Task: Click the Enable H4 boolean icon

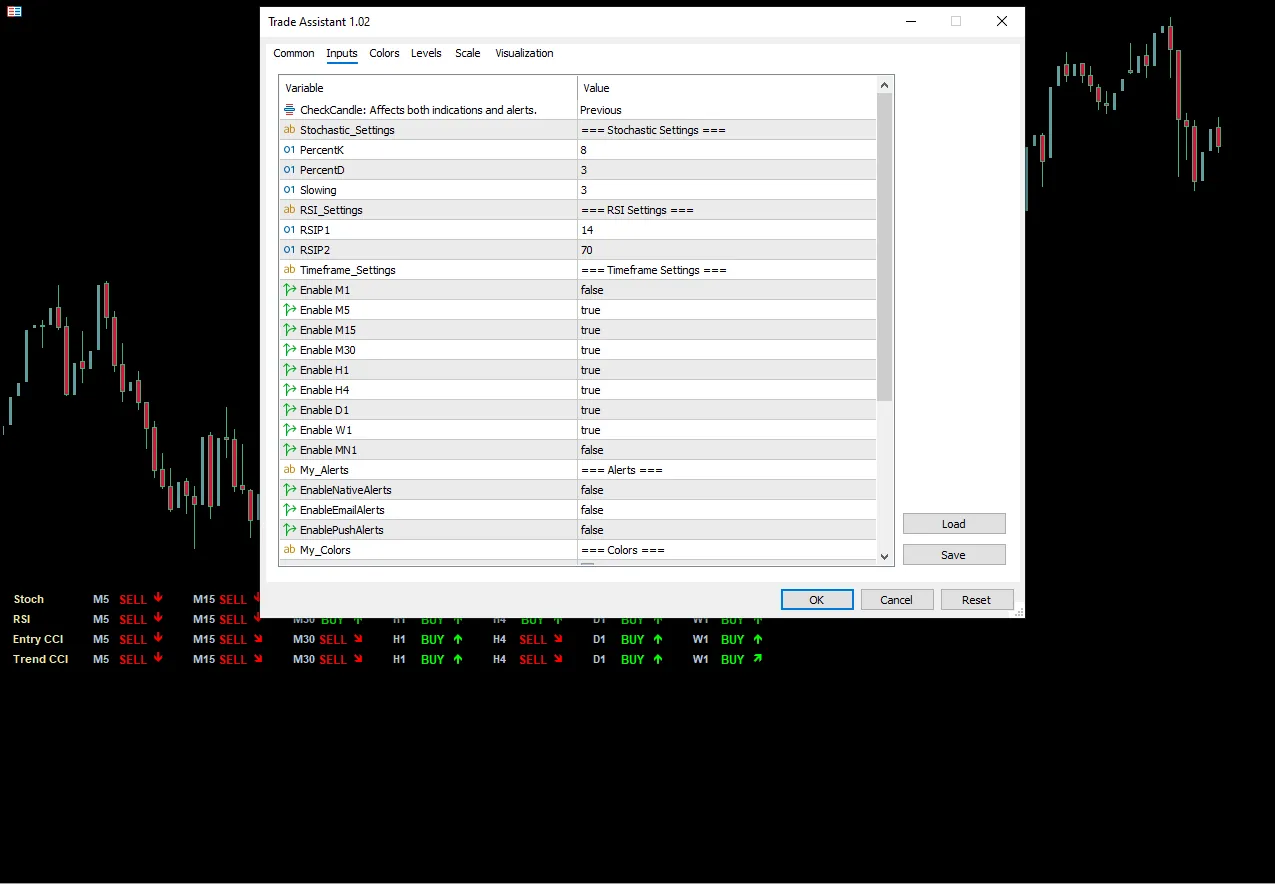Action: [290, 390]
